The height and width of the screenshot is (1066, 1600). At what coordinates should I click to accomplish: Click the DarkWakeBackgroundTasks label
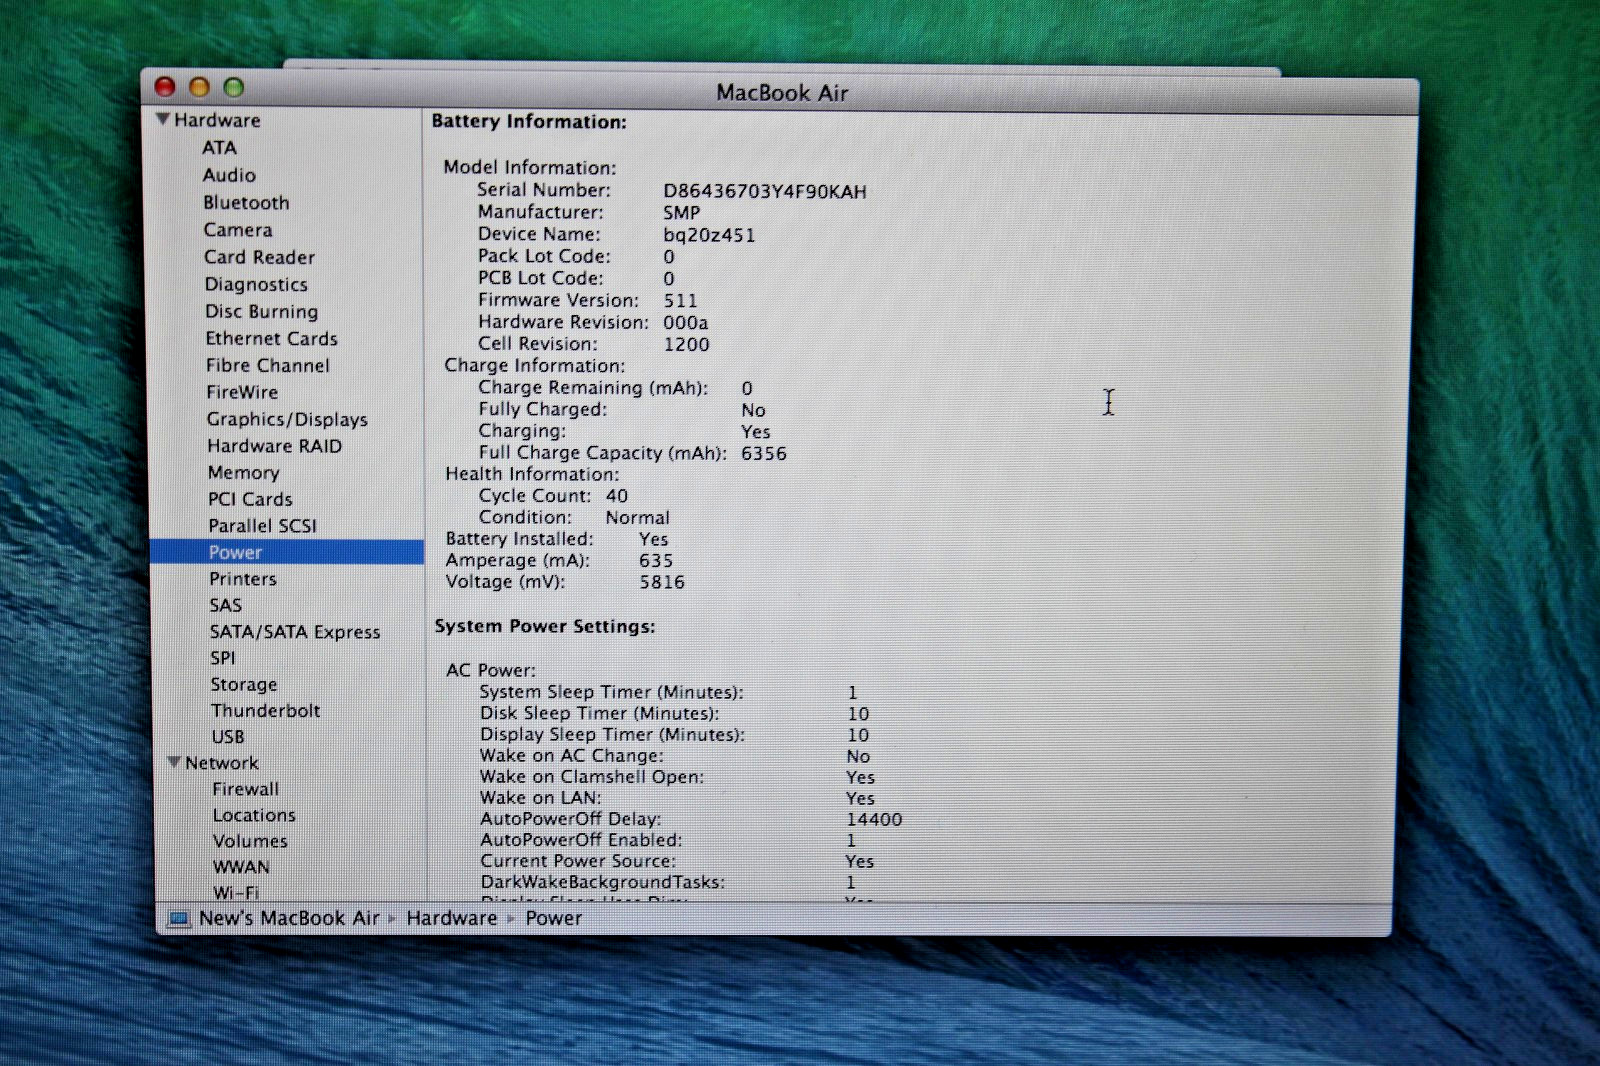coord(603,882)
